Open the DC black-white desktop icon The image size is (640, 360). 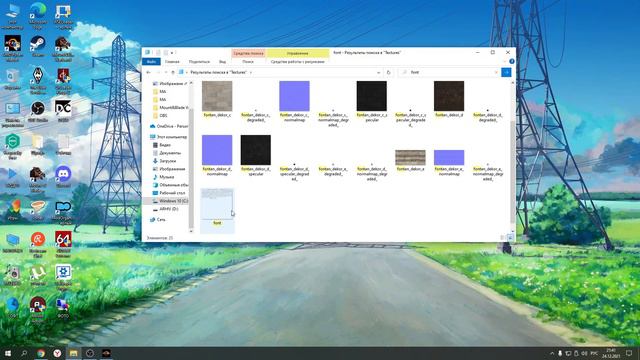click(63, 111)
